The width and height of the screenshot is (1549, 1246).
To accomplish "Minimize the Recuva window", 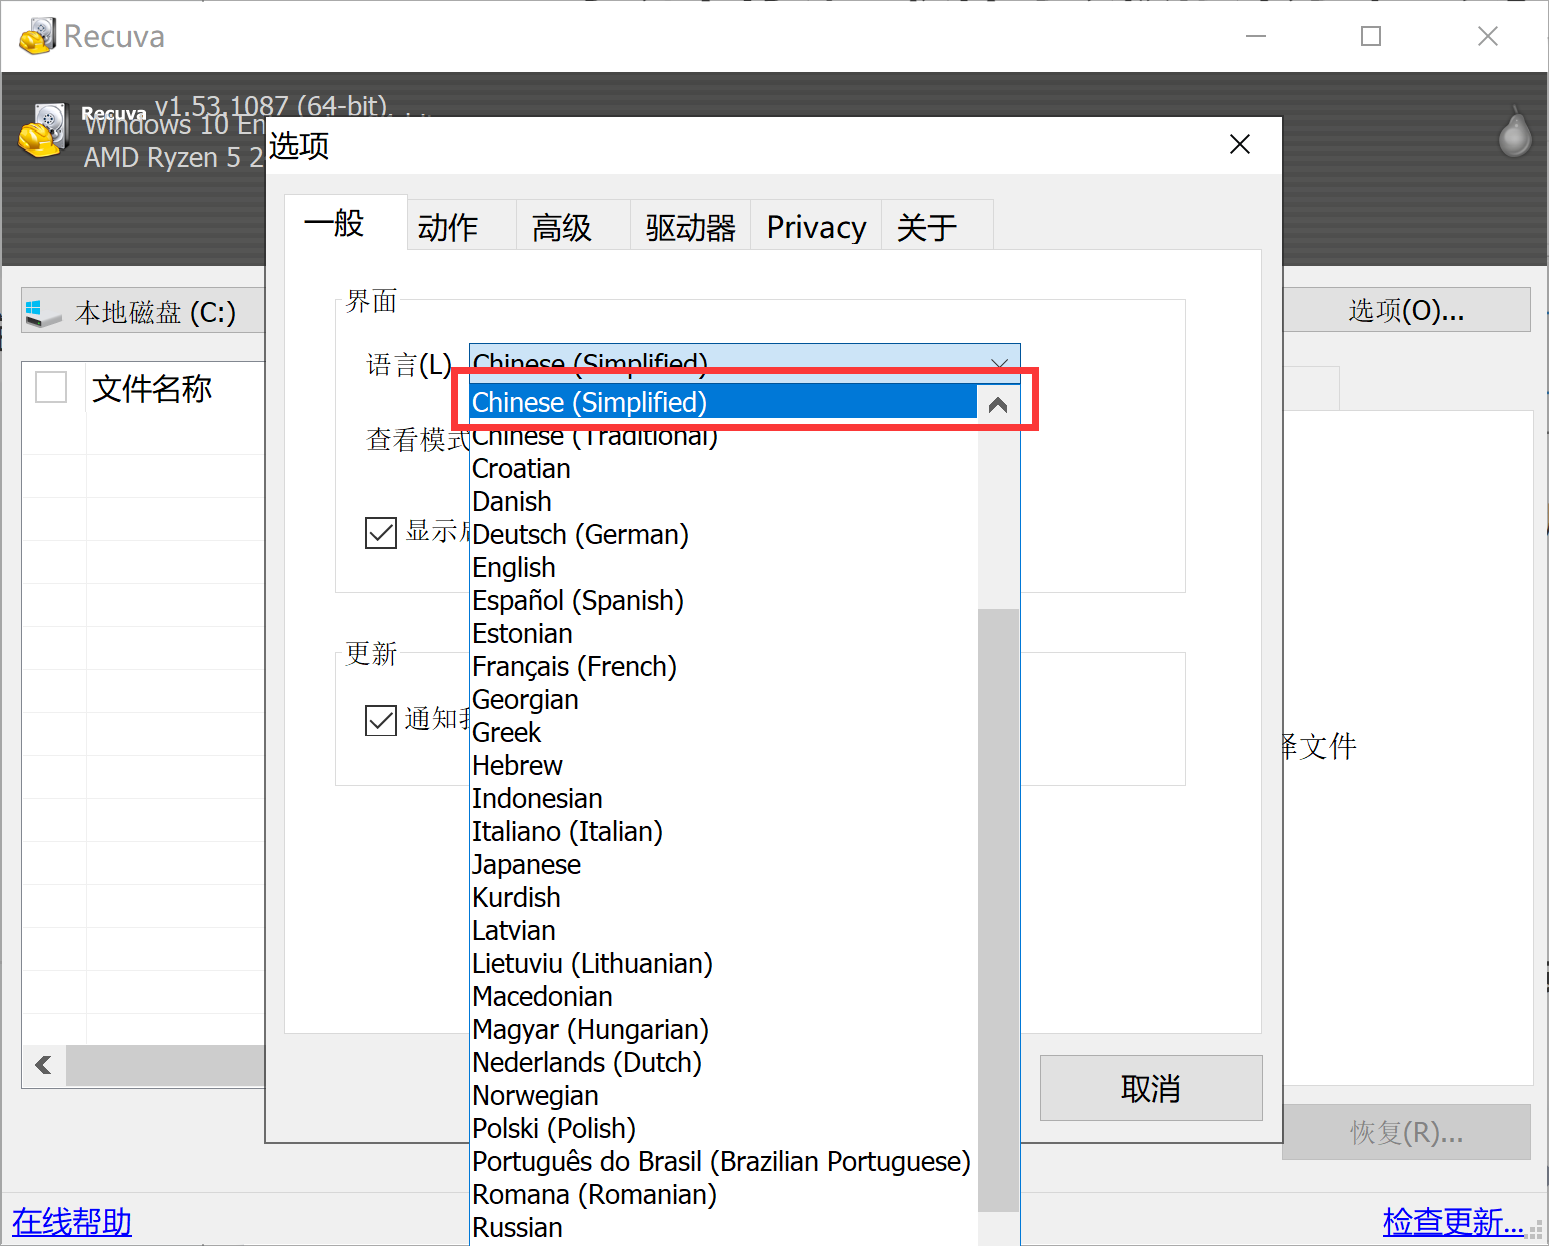I will pos(1256,36).
